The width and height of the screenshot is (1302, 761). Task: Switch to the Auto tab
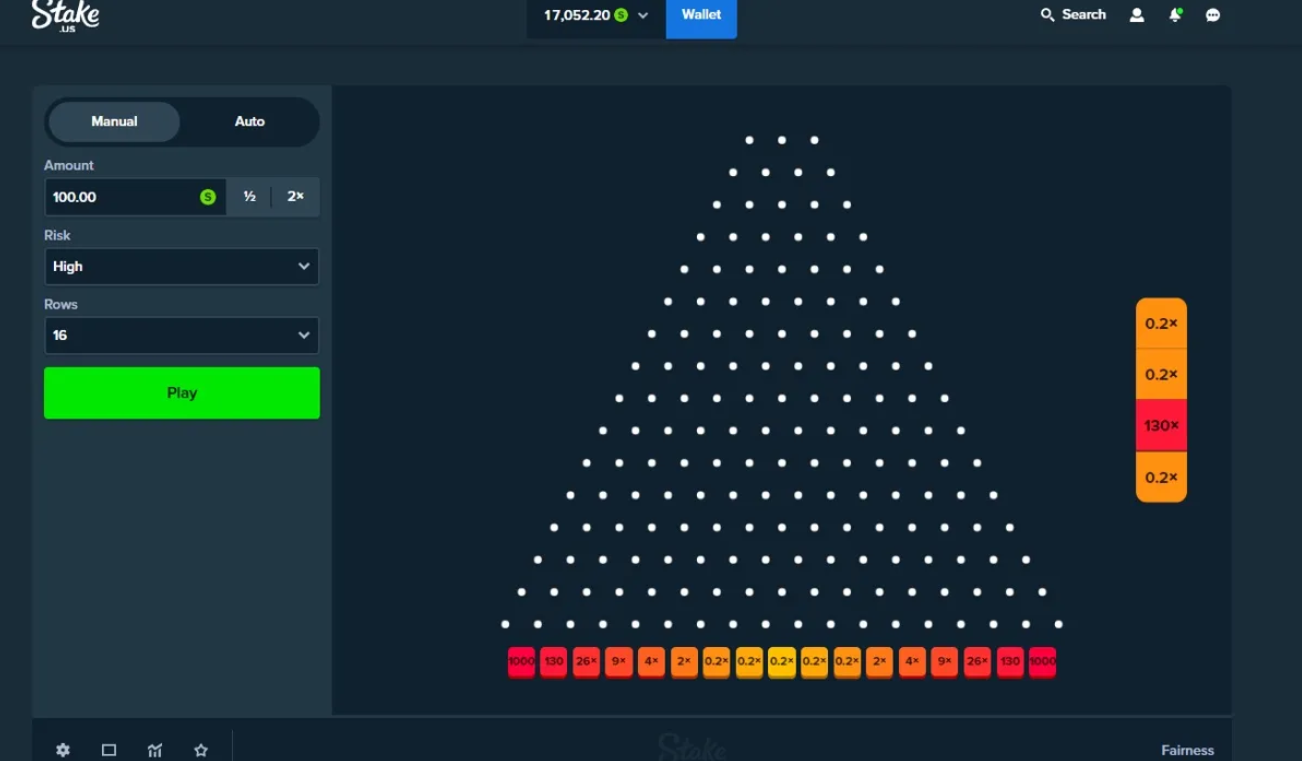250,122
